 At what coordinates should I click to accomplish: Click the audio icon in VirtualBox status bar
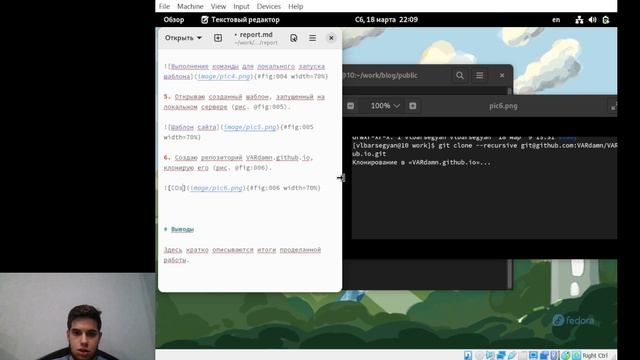coord(490,355)
